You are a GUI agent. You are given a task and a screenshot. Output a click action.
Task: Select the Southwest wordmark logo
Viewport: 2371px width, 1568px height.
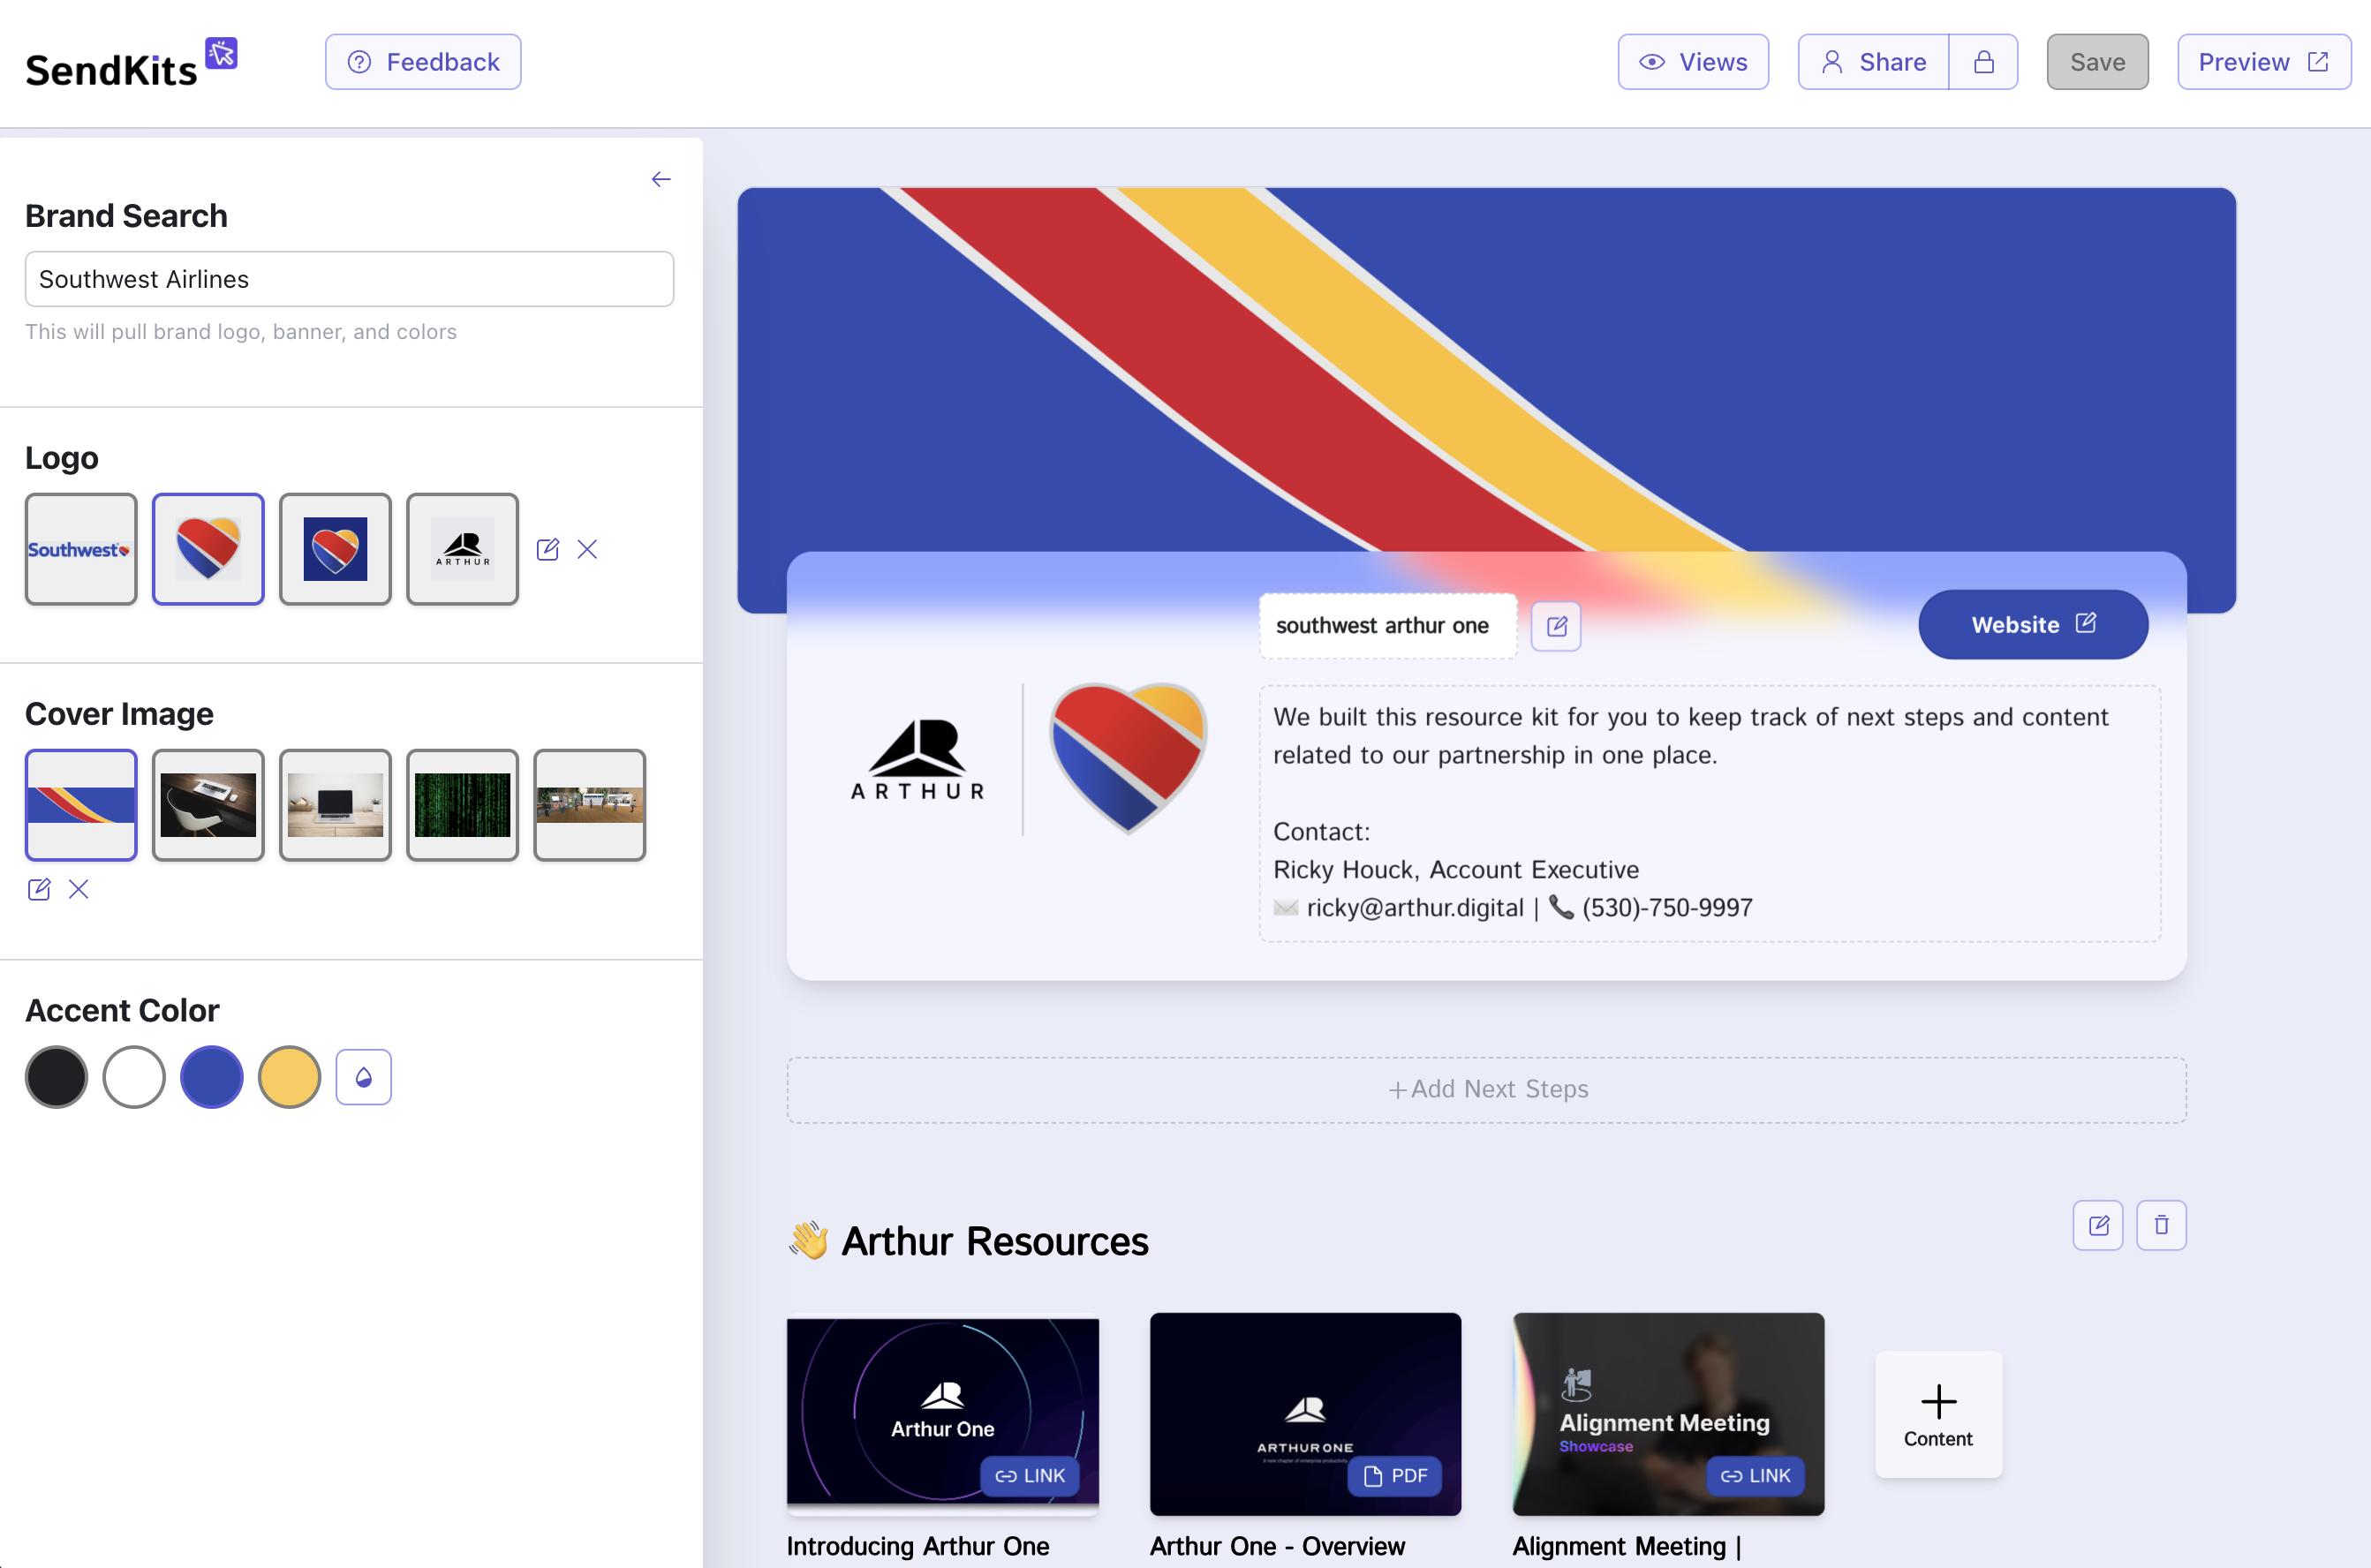click(x=81, y=549)
